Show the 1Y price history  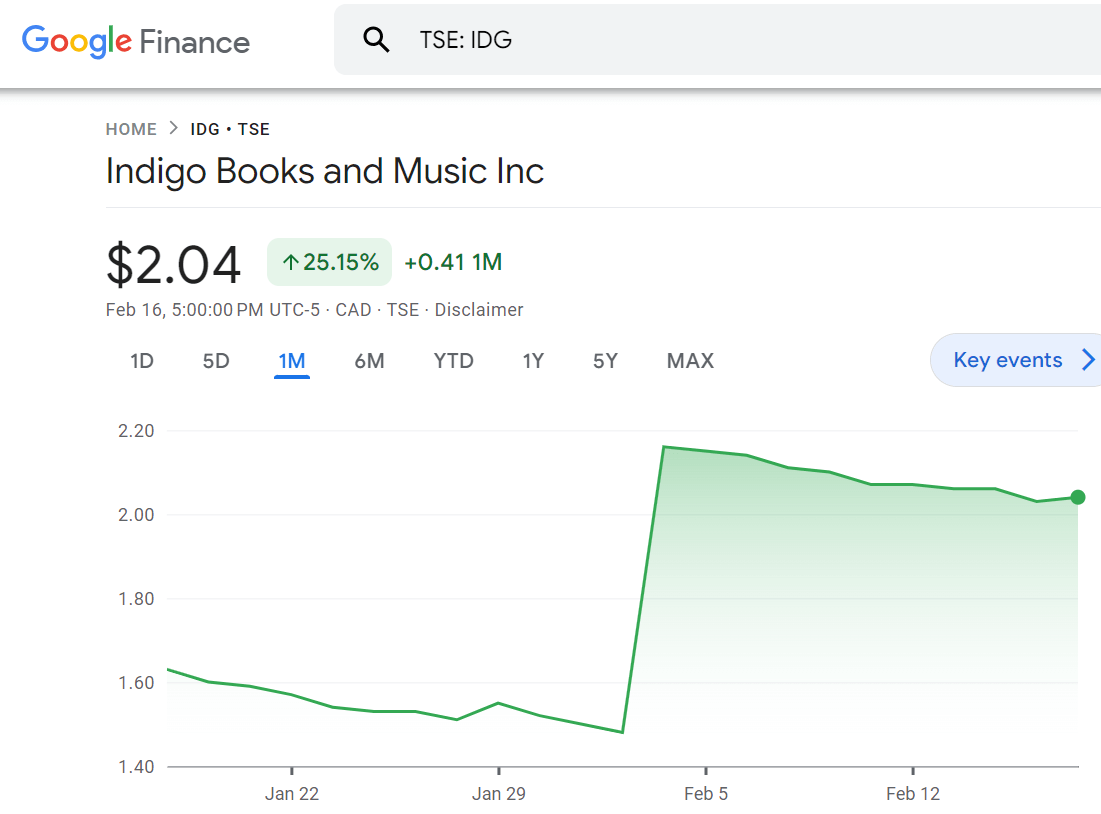tap(533, 361)
